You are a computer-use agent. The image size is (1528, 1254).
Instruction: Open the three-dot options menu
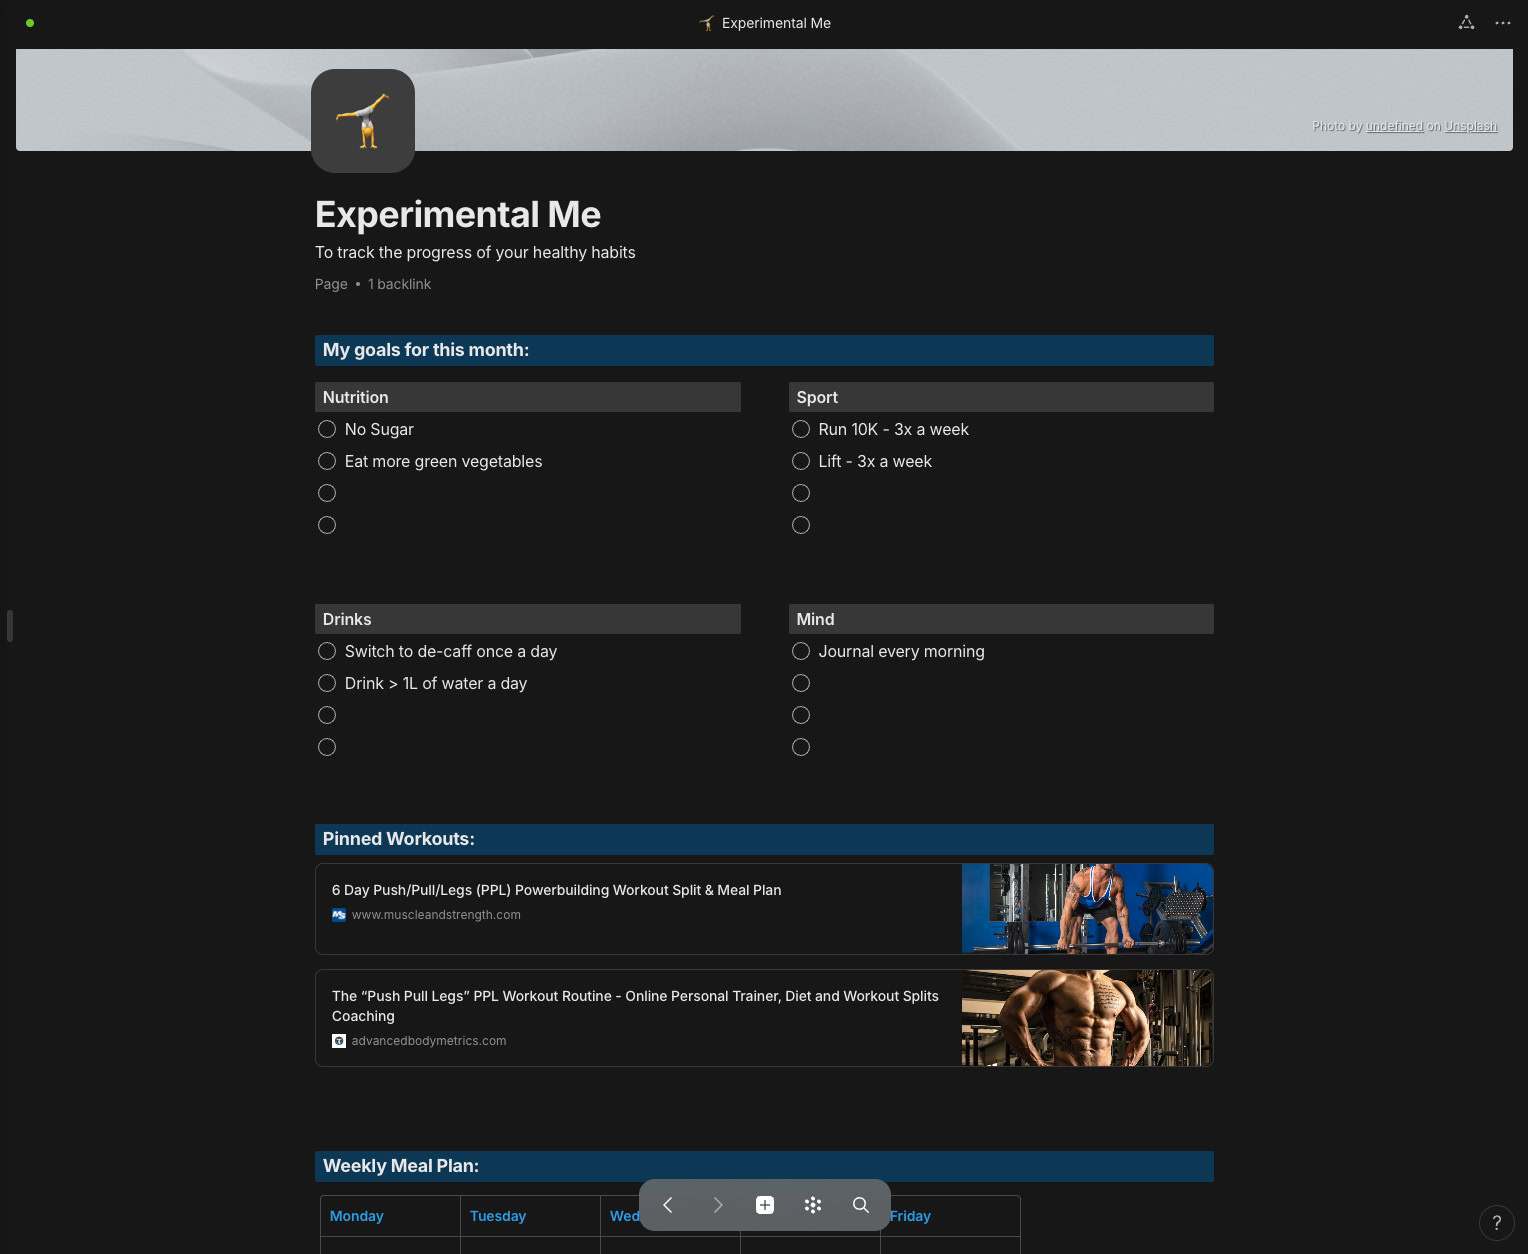(x=1502, y=23)
